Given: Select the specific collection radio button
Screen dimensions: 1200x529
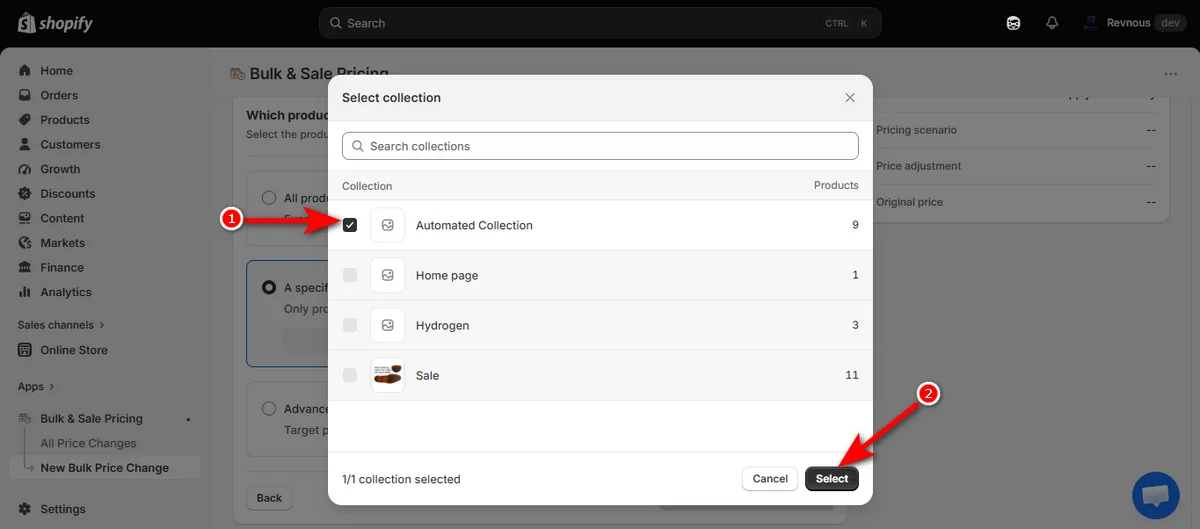Looking at the screenshot, I should 269,287.
